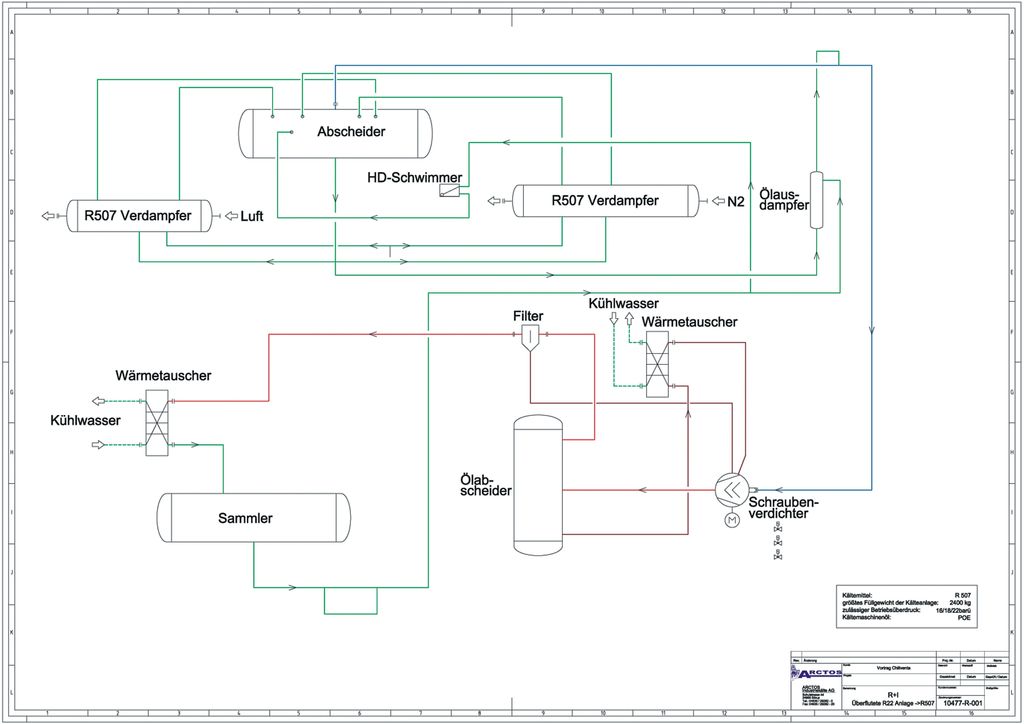Click the Sammler receiver tank

(x=254, y=519)
